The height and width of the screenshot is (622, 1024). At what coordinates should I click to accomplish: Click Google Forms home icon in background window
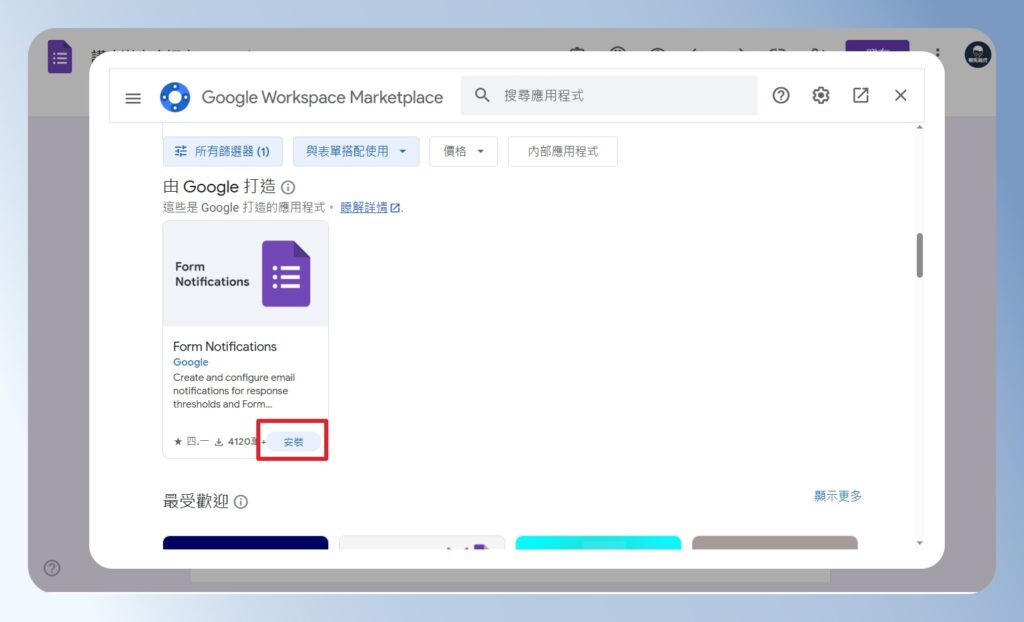59,57
